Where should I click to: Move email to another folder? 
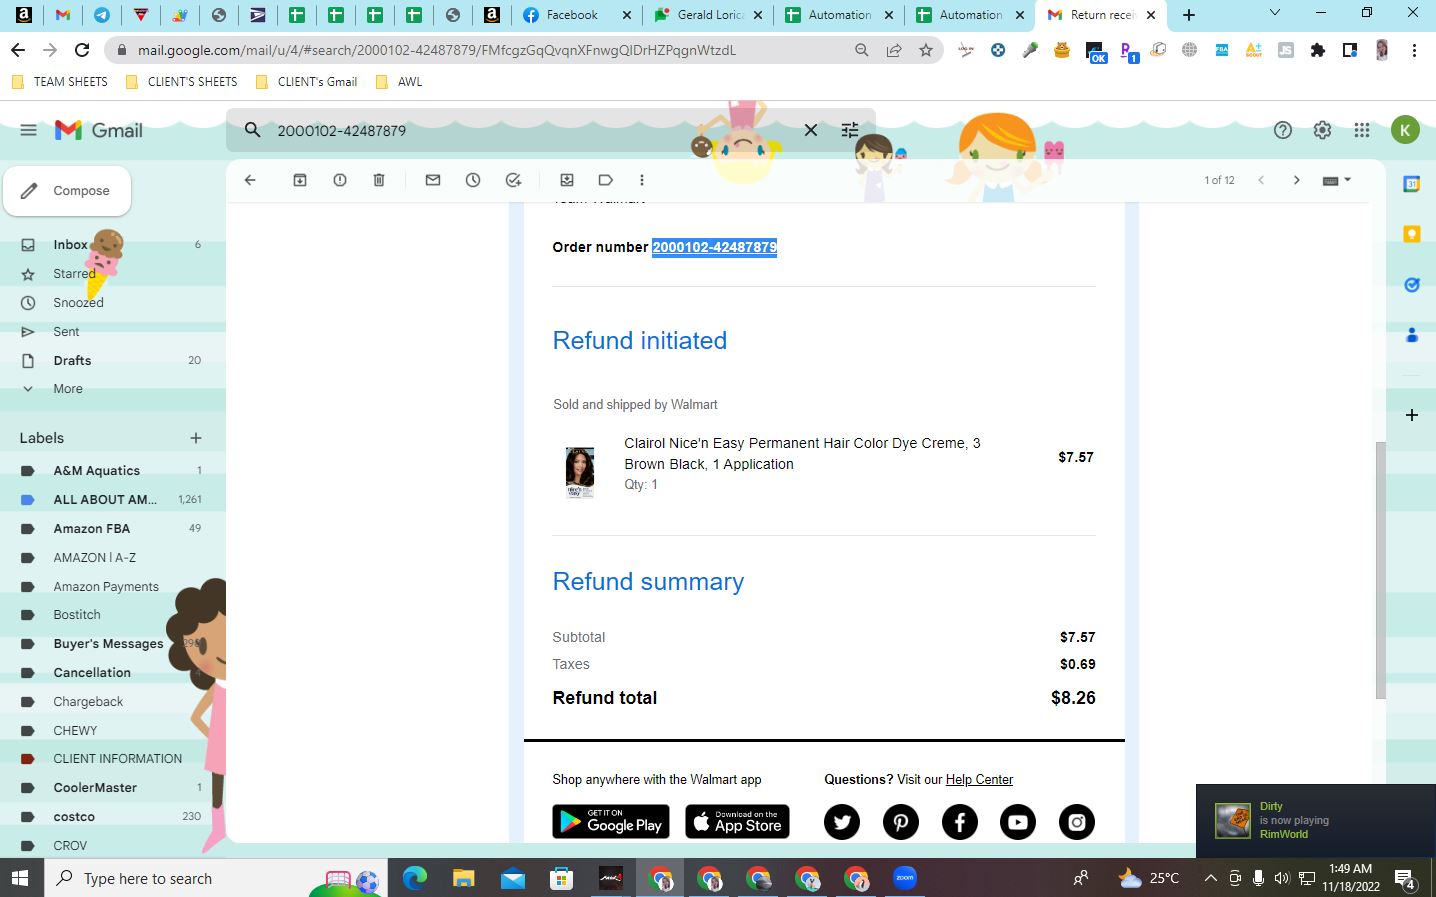(x=567, y=180)
